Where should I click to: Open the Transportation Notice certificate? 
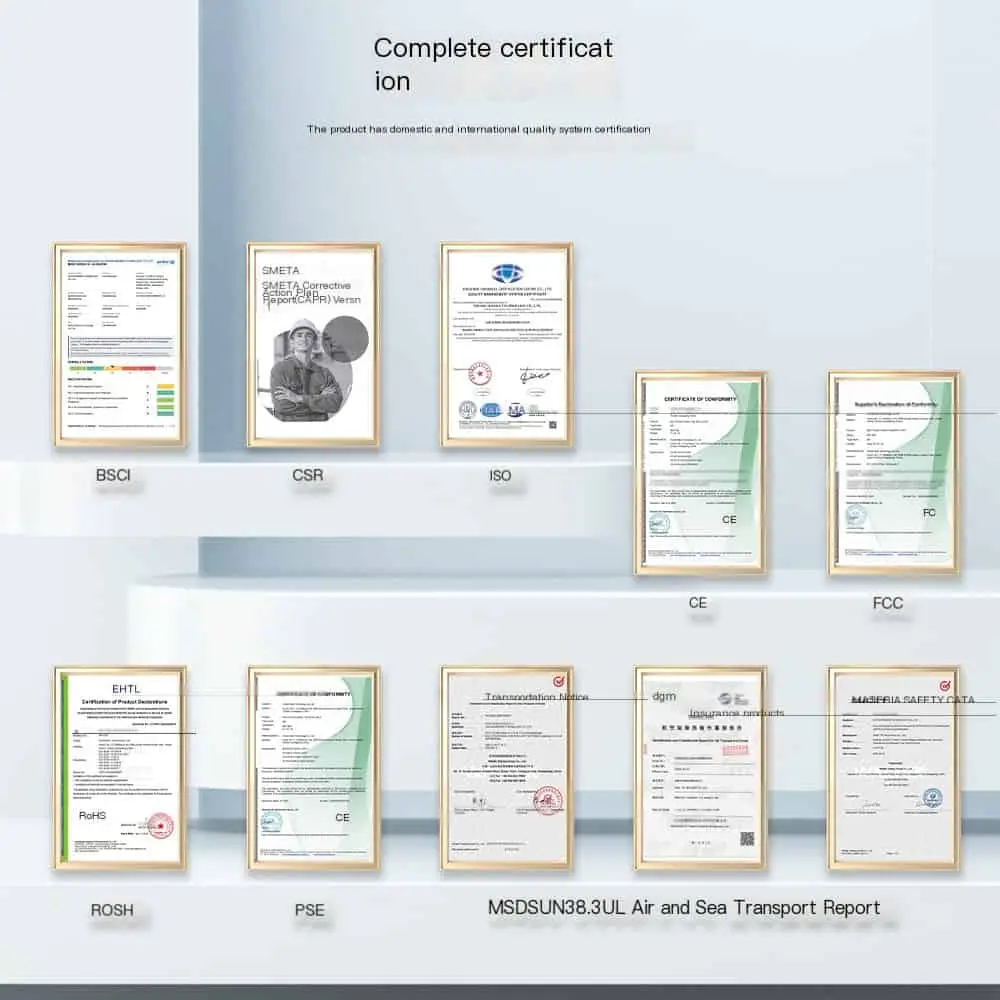(507, 768)
